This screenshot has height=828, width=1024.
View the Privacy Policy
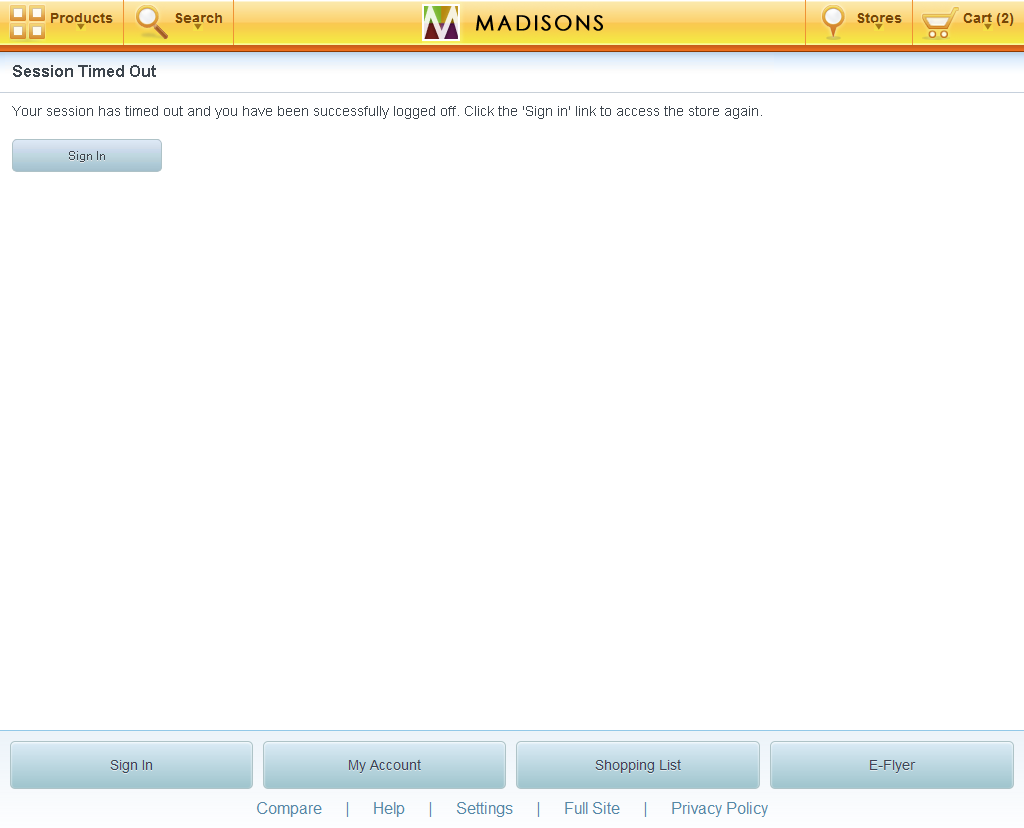coord(719,808)
